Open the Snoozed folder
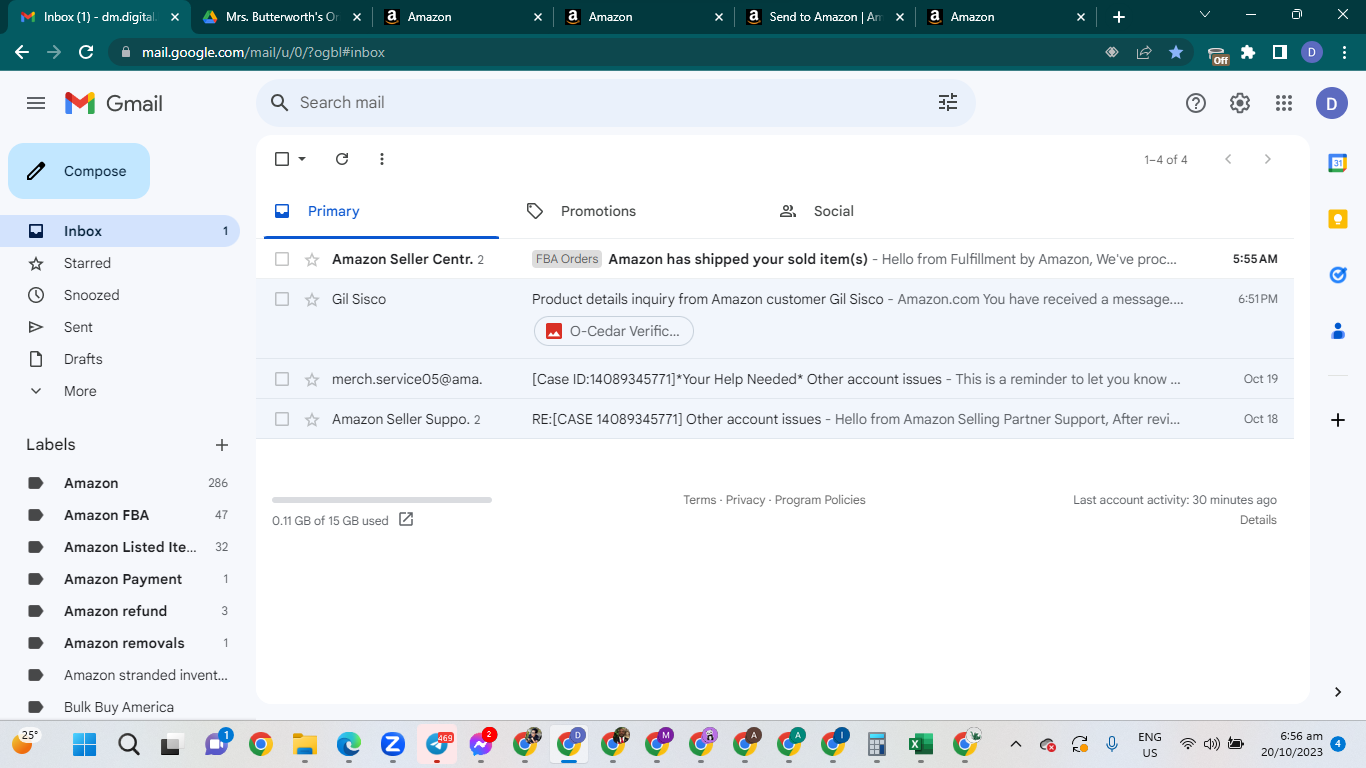The width and height of the screenshot is (1366, 768). tap(120, 295)
